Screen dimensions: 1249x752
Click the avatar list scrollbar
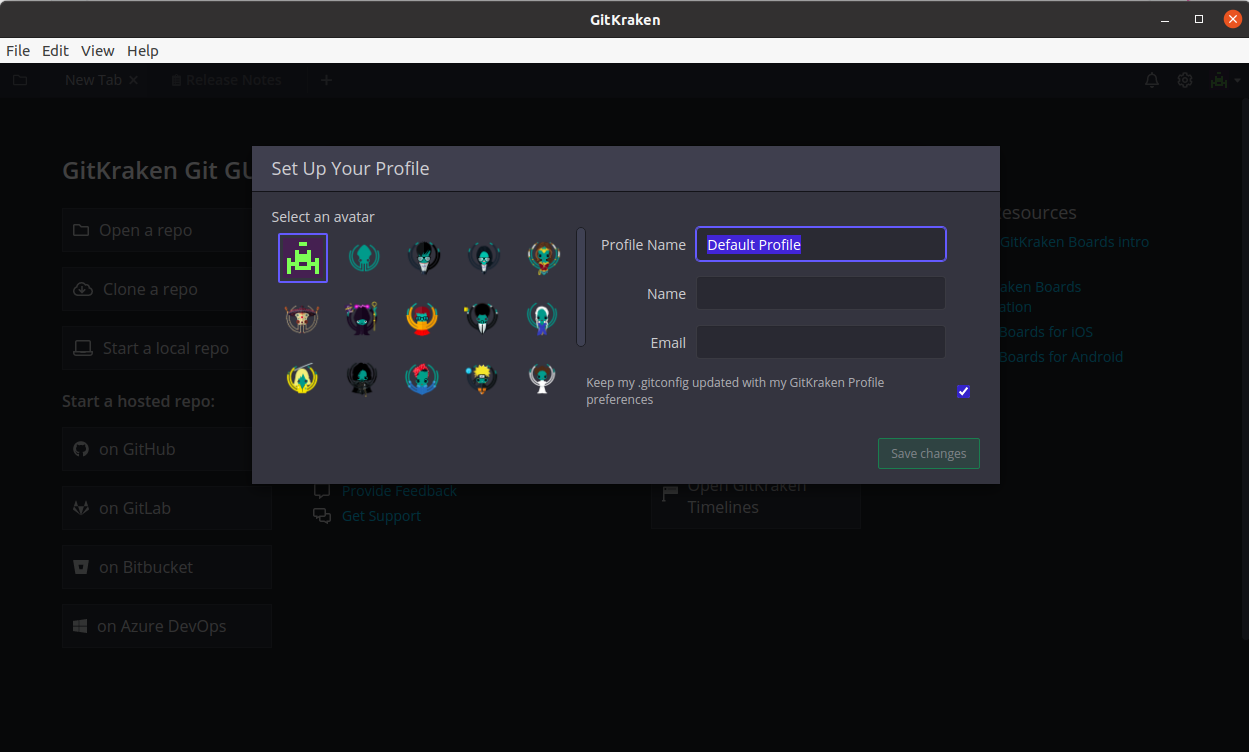coord(581,288)
